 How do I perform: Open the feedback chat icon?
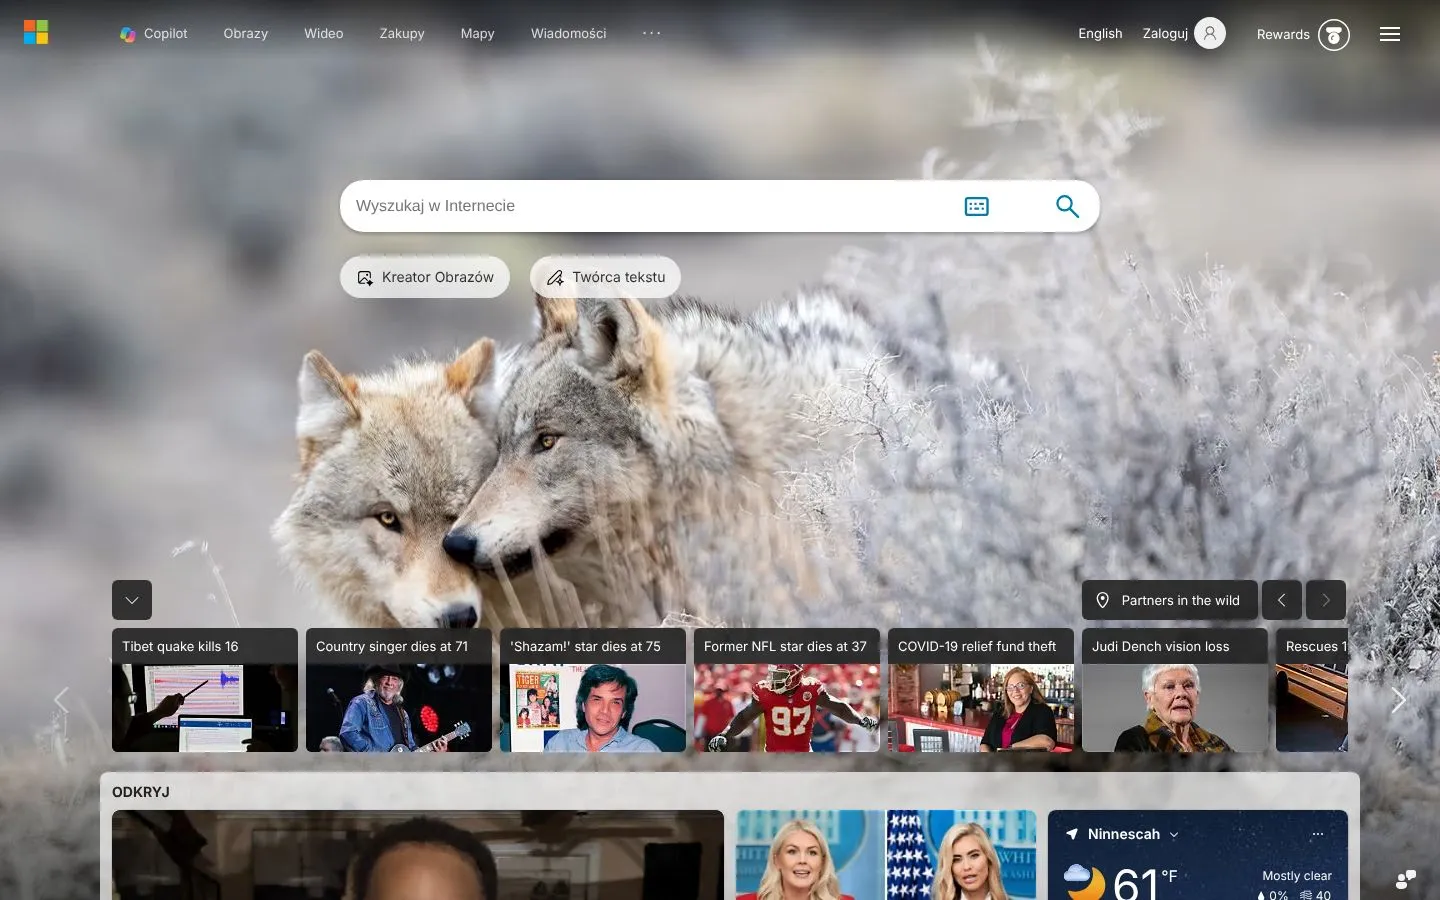pyautogui.click(x=1406, y=879)
